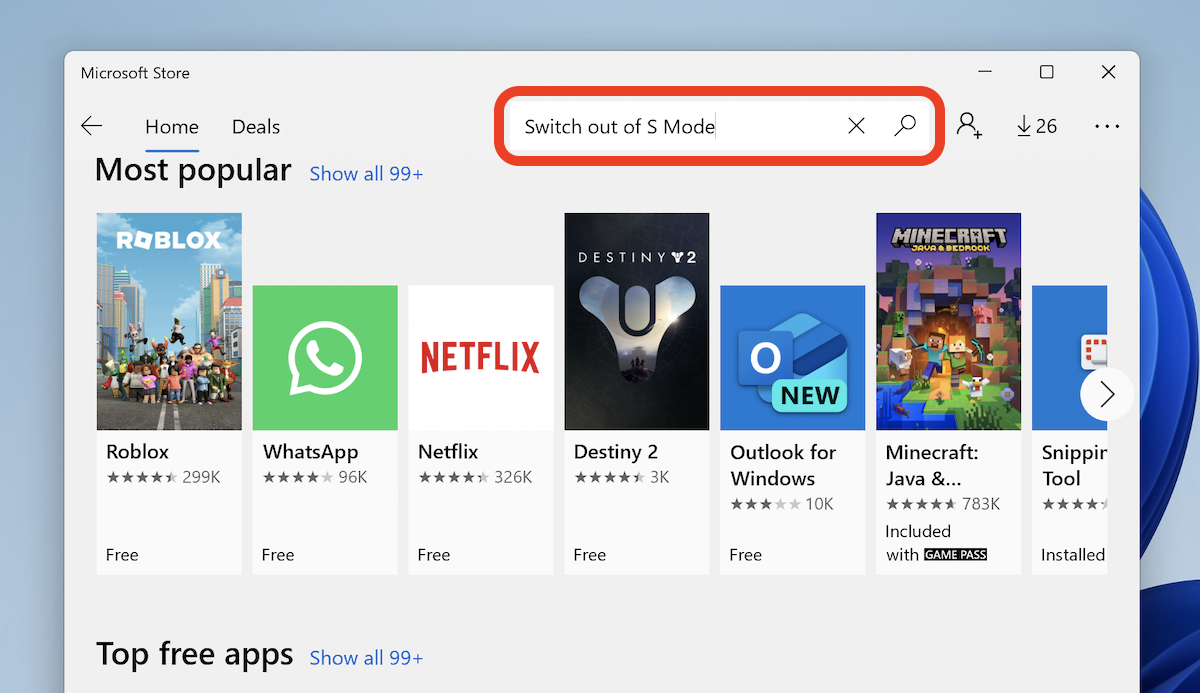Viewport: 1200px width, 693px height.
Task: Open the See more ellipsis menu
Action: coord(1106,125)
